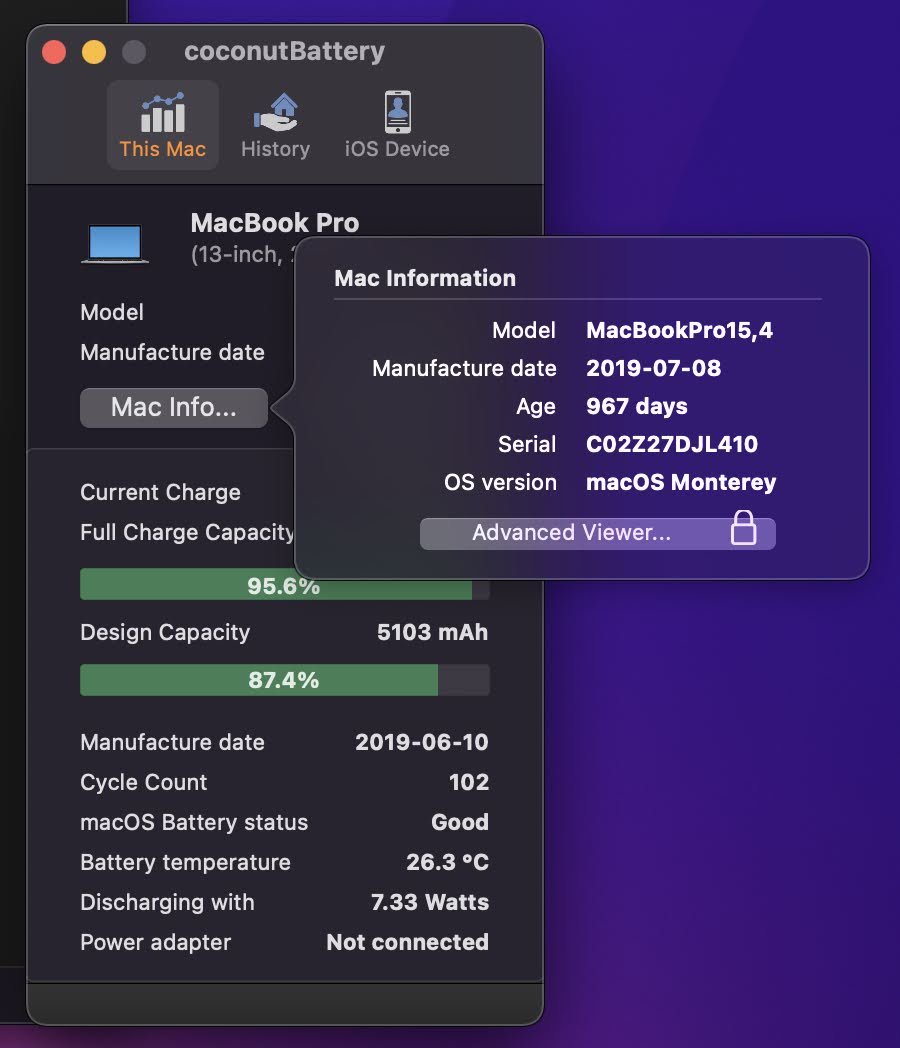
Task: Click the Design Capacity 5103 mAh value
Action: click(432, 632)
